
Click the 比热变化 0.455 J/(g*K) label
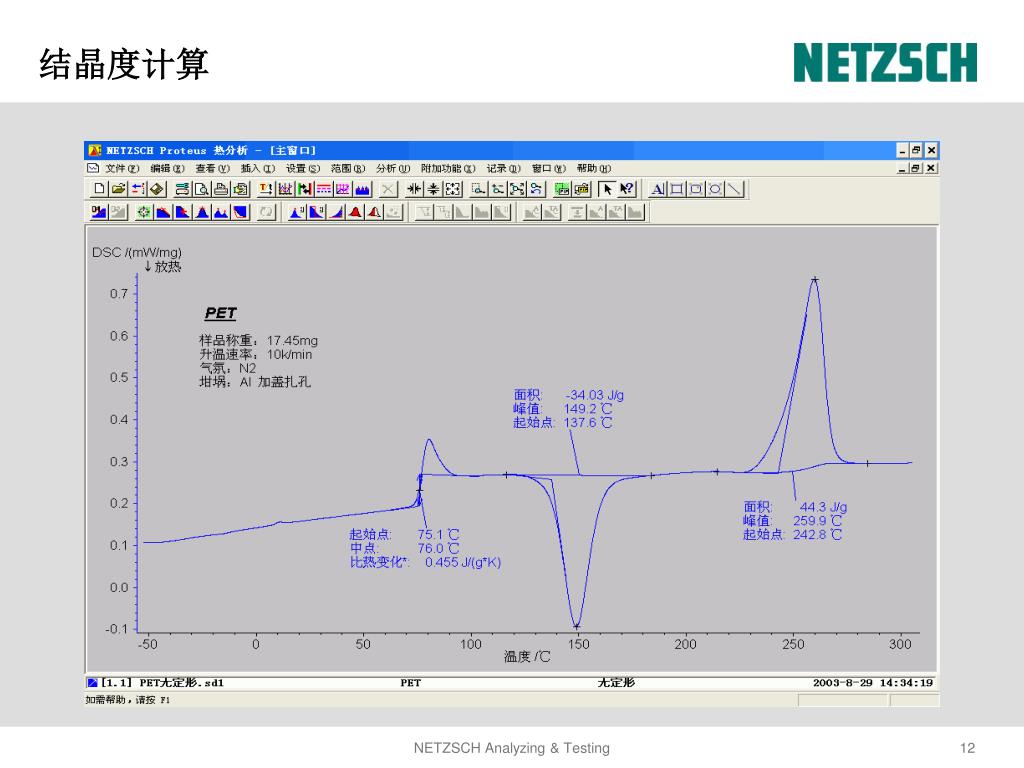(425, 562)
